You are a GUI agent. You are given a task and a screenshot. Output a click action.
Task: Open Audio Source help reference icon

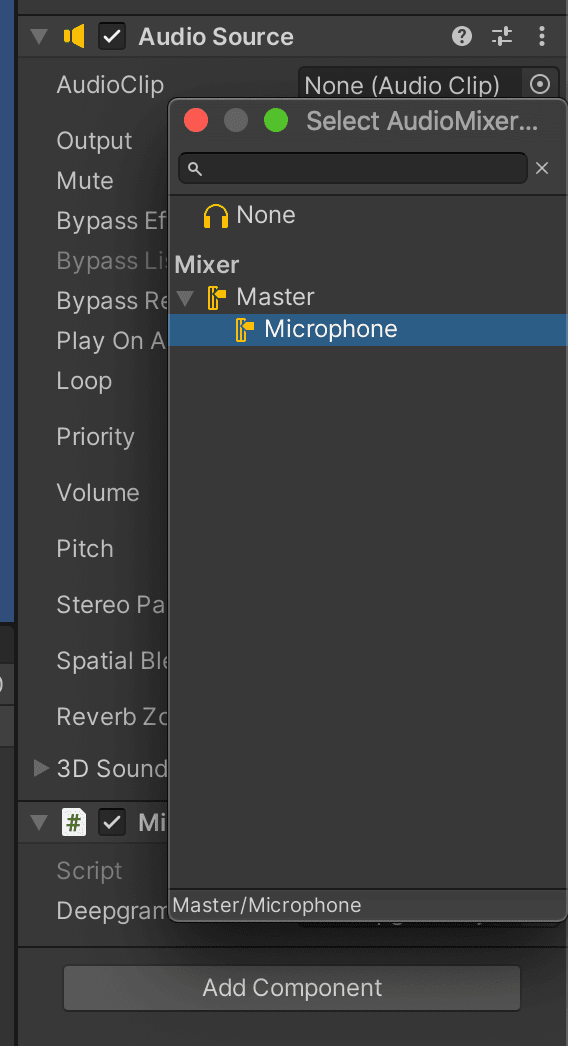pyautogui.click(x=462, y=36)
